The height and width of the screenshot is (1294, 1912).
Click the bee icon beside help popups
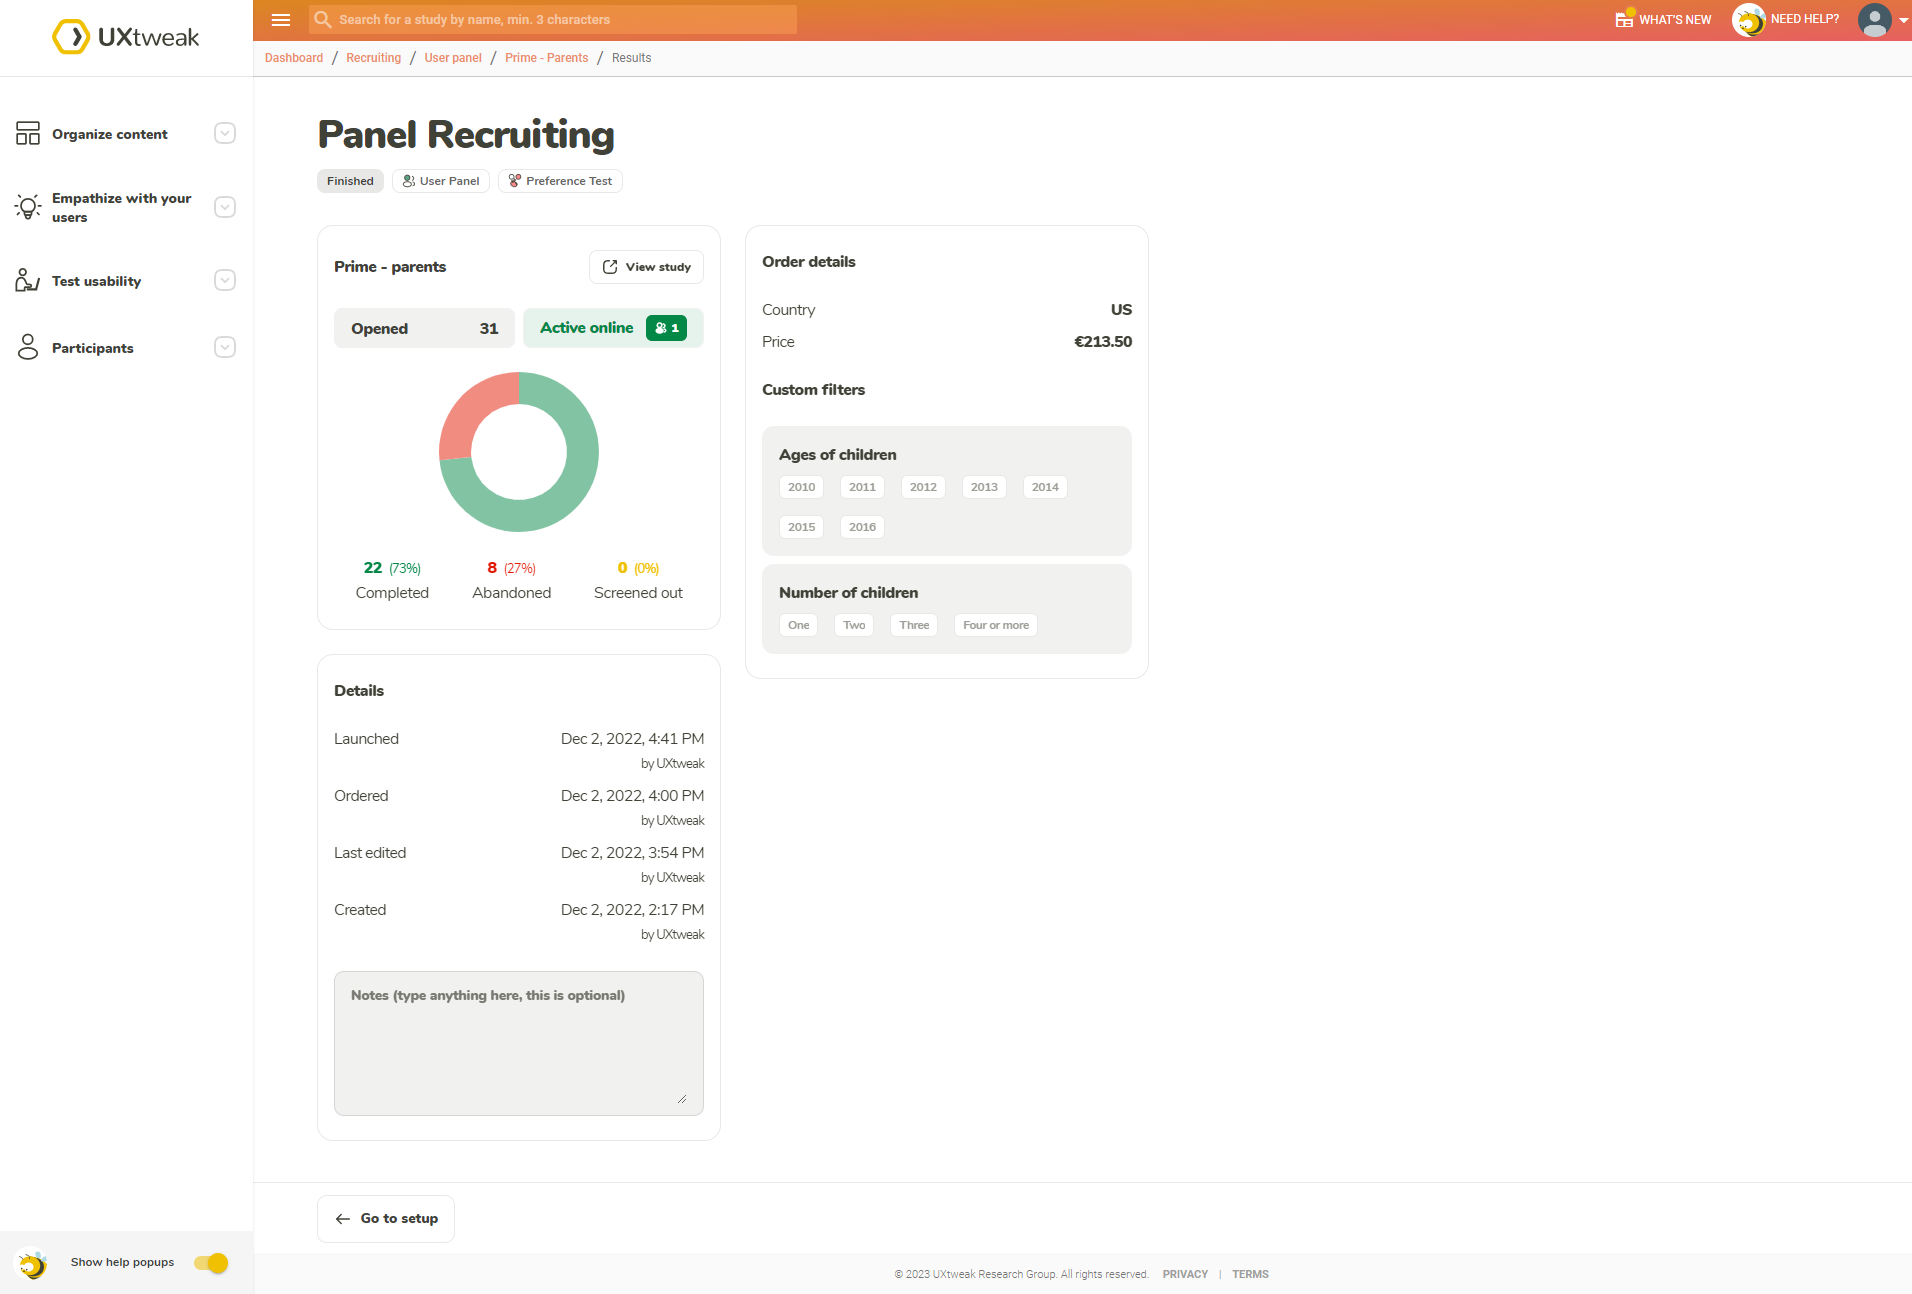[32, 1264]
